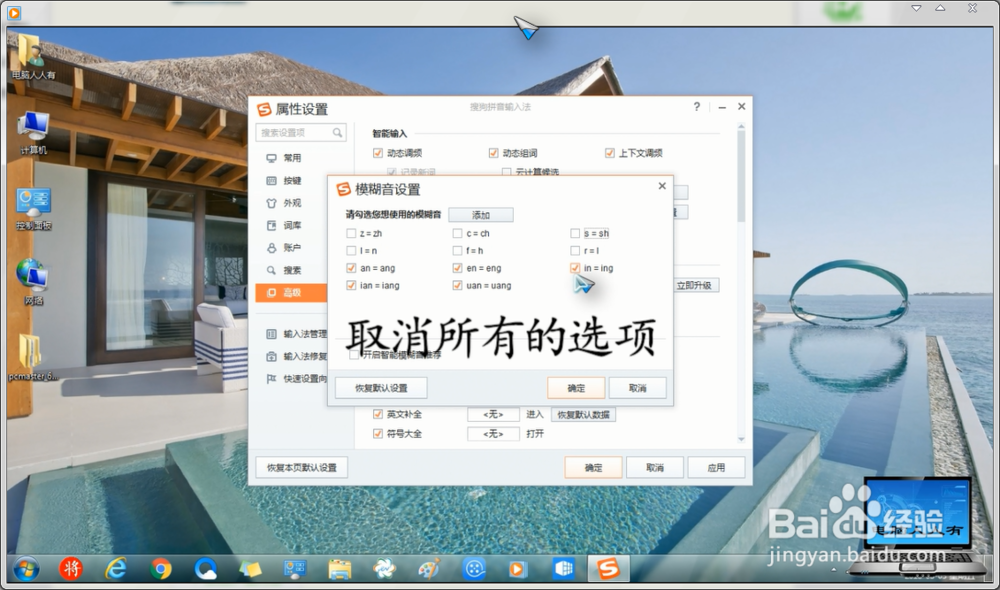Switch to the 按键 settings category
Screen dimensions: 1000x590
pyautogui.click(x=291, y=181)
